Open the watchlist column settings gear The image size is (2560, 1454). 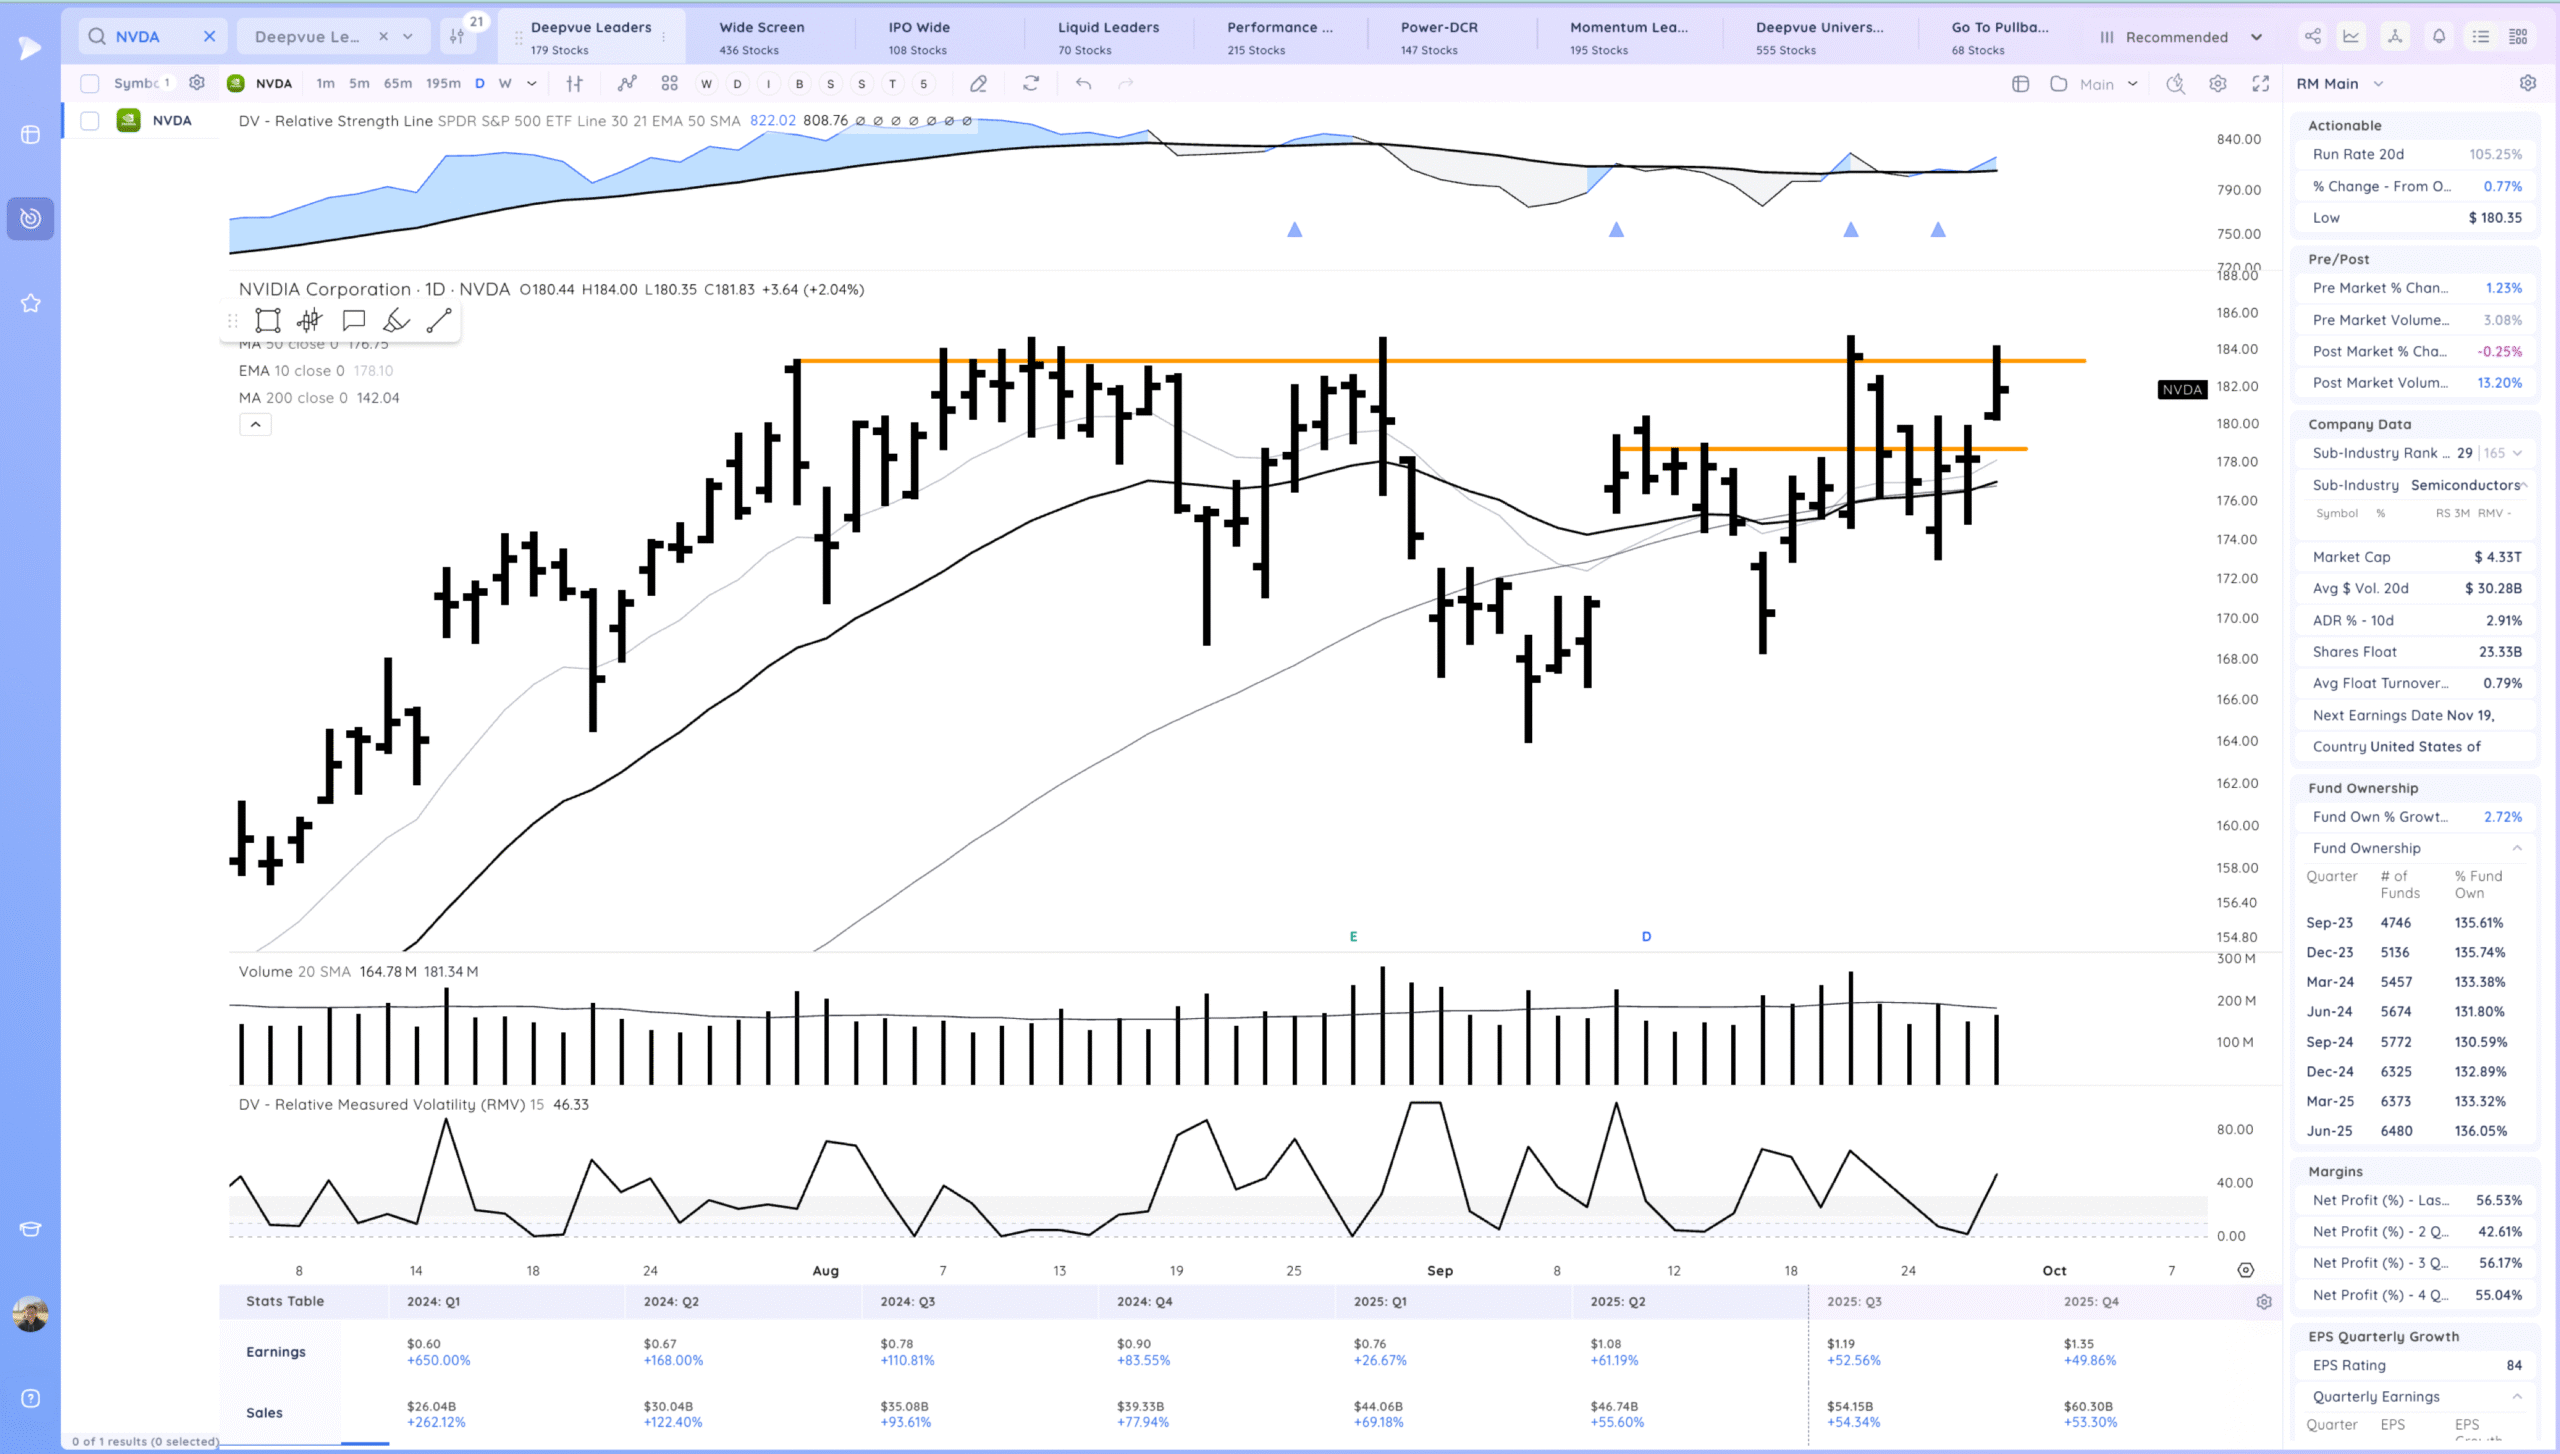[x=197, y=83]
